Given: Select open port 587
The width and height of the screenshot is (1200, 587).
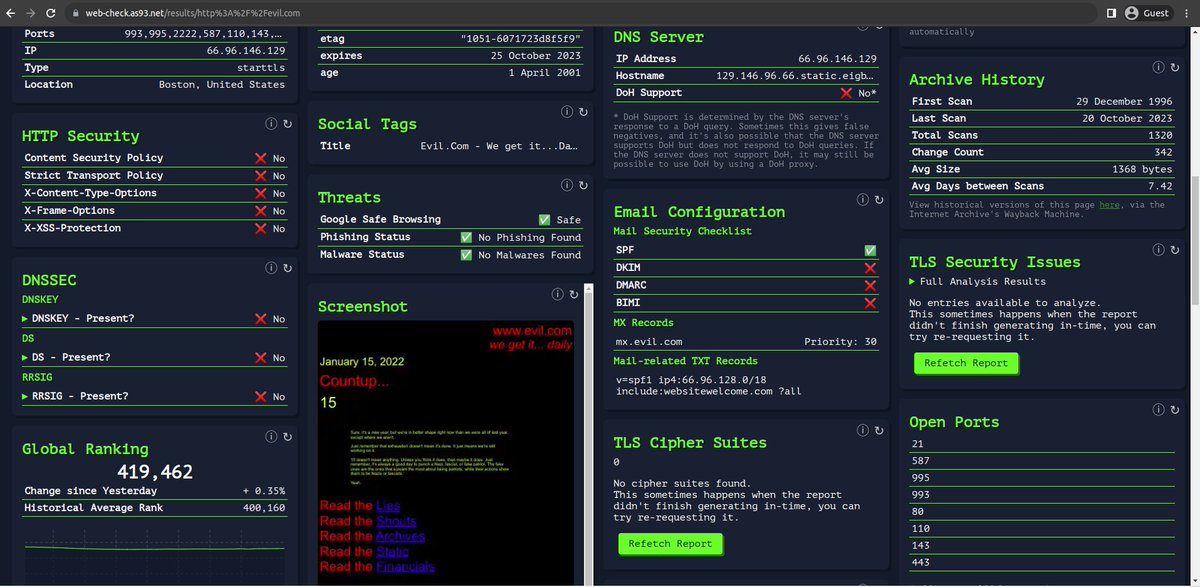Looking at the screenshot, I should (x=1042, y=460).
